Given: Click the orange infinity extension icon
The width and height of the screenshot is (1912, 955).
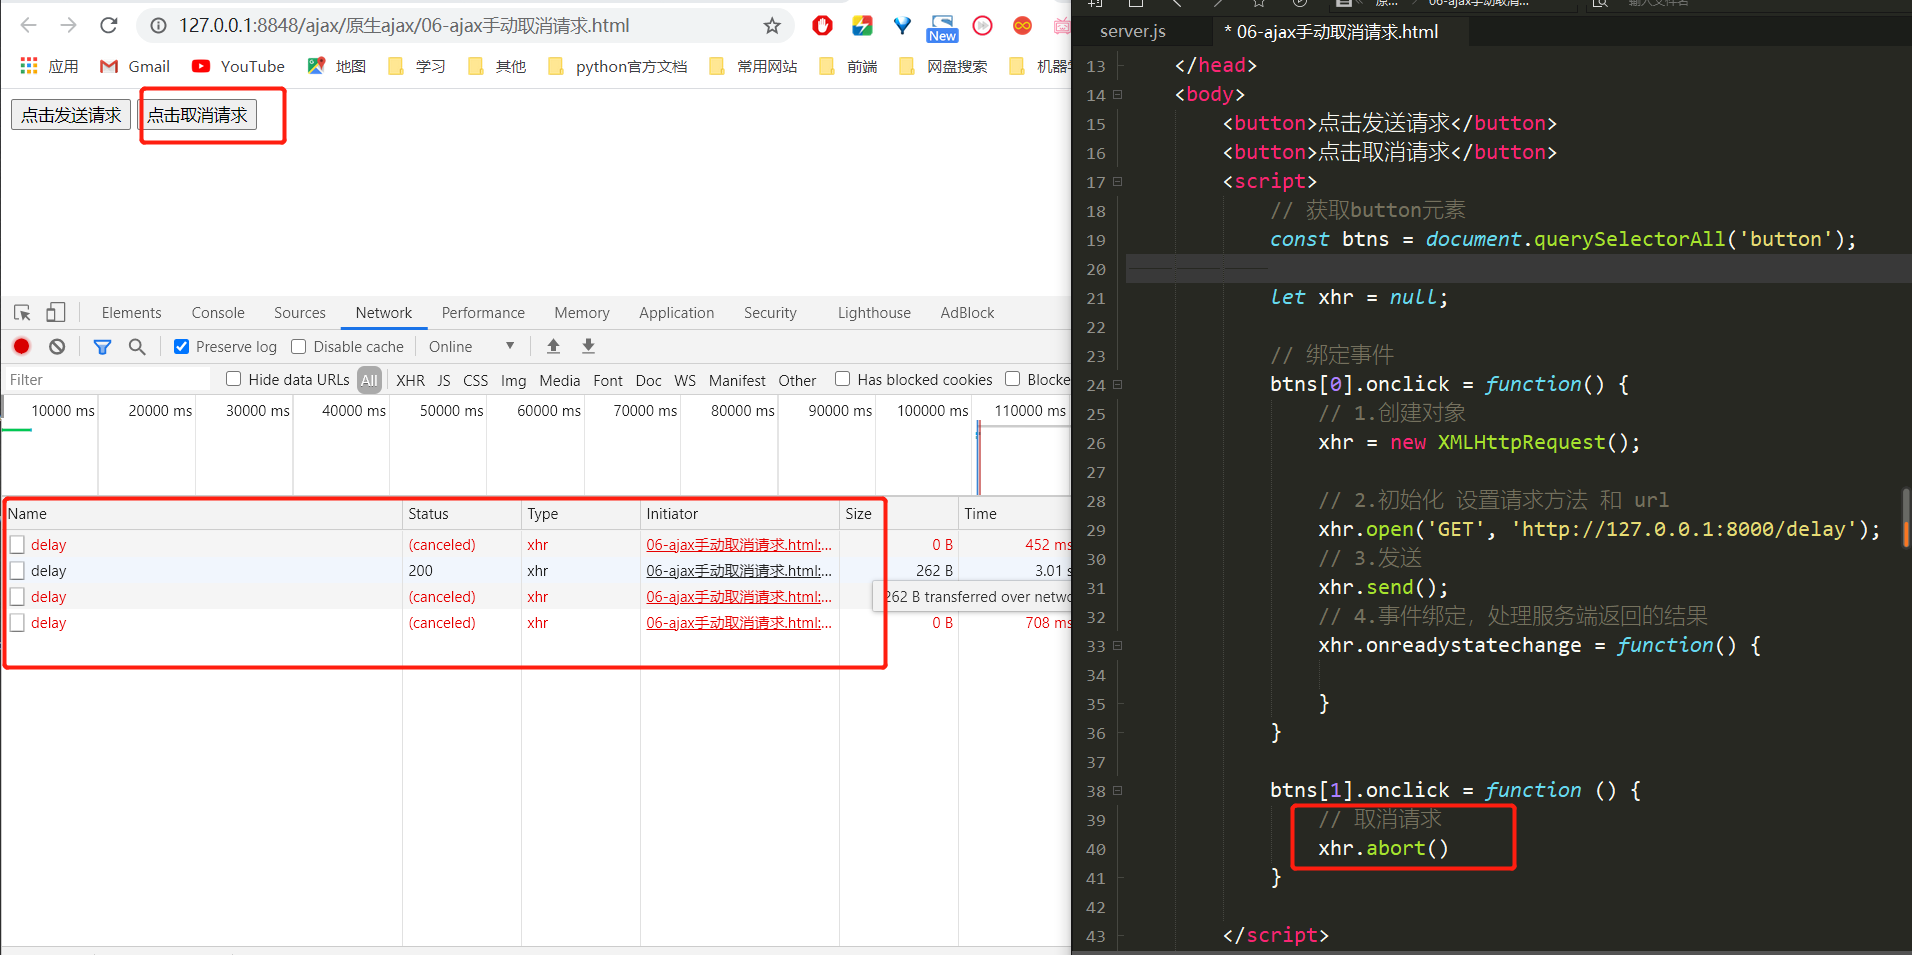Looking at the screenshot, I should pos(1022,26).
